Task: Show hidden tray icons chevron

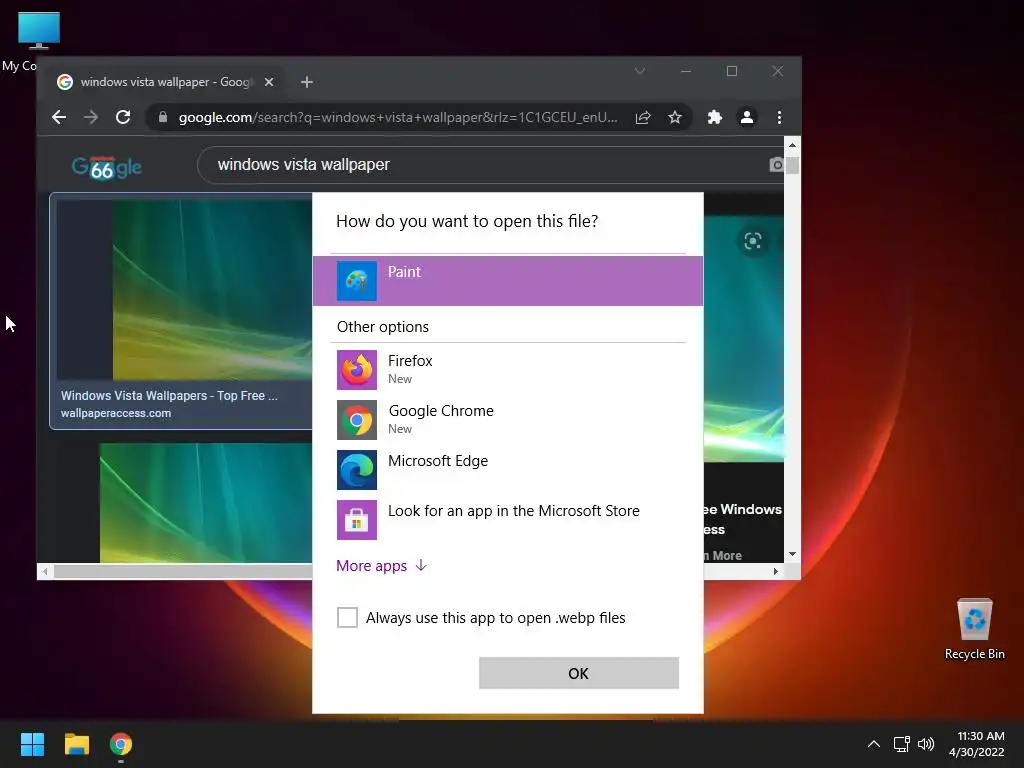Action: 873,744
